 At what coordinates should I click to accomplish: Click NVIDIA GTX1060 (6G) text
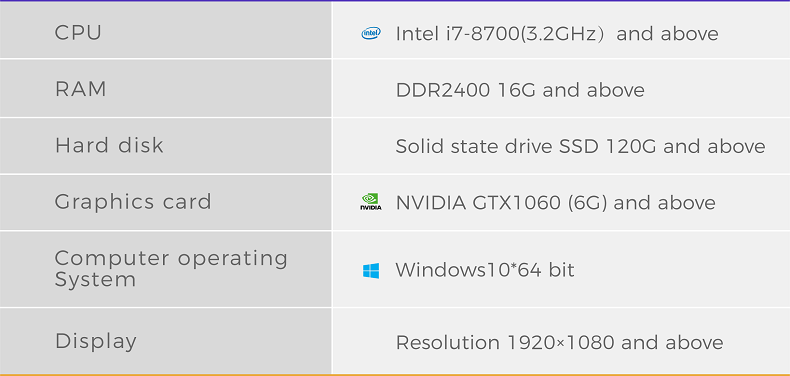[501, 203]
